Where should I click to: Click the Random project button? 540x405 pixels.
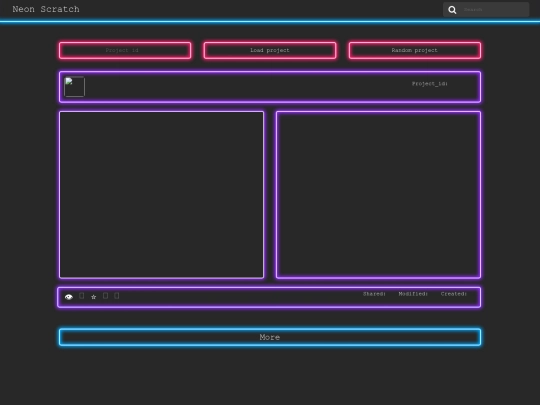(x=415, y=50)
